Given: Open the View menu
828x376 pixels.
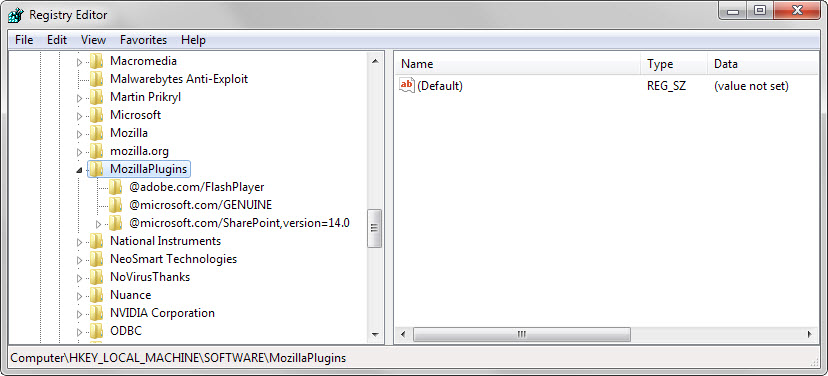Looking at the screenshot, I should tap(93, 40).
